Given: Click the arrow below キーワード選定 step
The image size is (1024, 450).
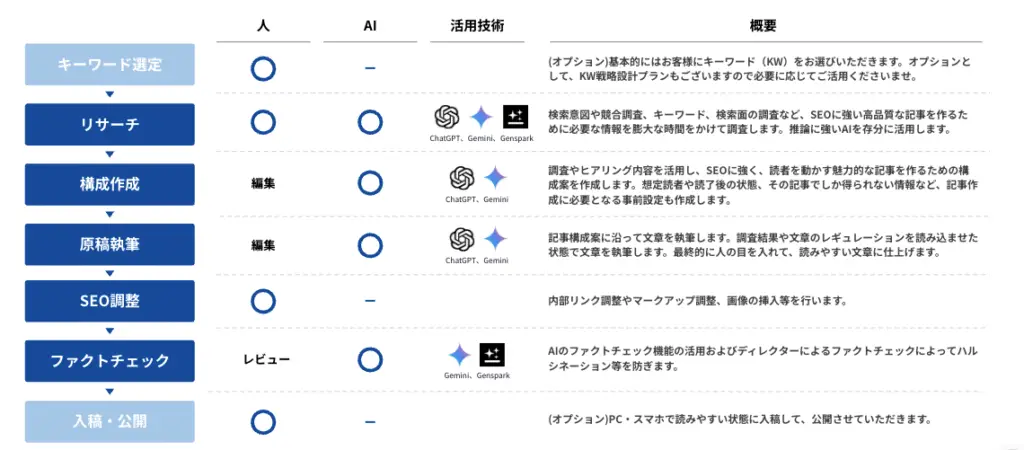Looking at the screenshot, I should pyautogui.click(x=110, y=93).
